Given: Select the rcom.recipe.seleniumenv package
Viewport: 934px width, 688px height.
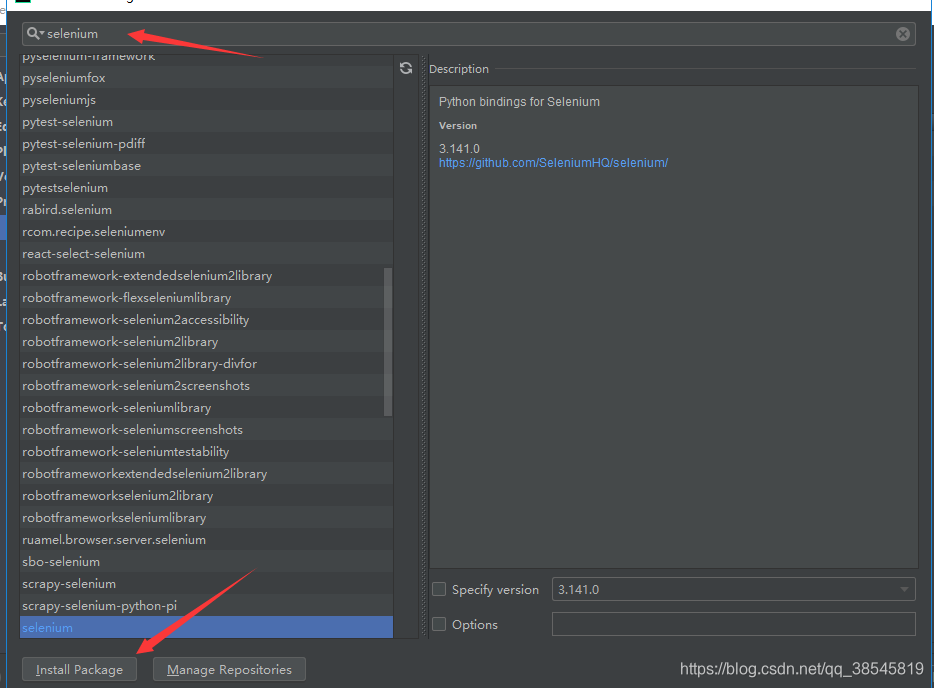Looking at the screenshot, I should coord(206,232).
